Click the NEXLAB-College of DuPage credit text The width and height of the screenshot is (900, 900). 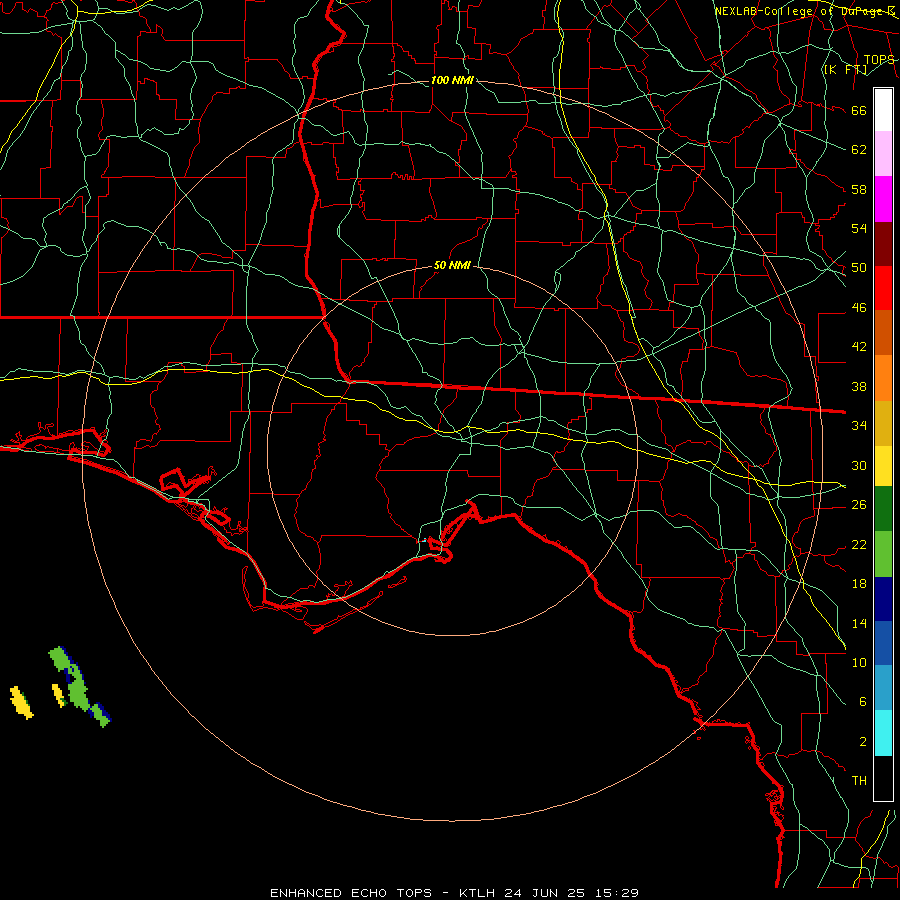(804, 11)
